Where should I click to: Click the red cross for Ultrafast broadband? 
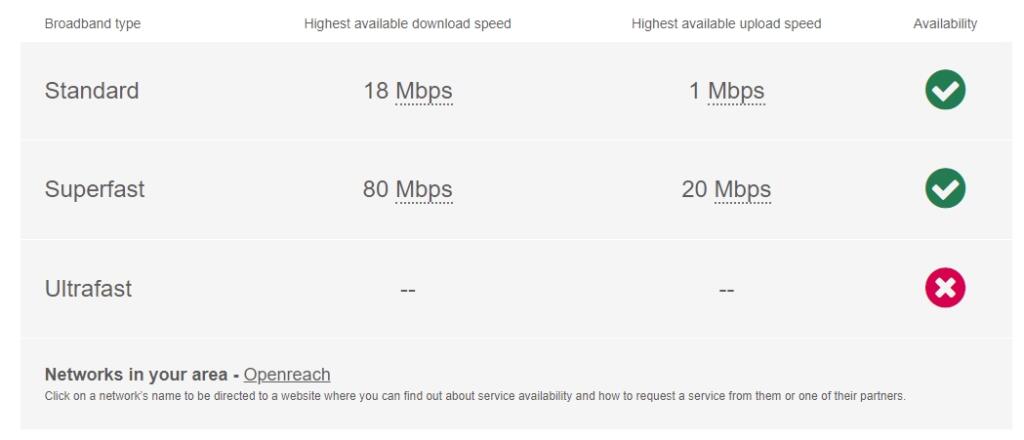click(x=945, y=287)
